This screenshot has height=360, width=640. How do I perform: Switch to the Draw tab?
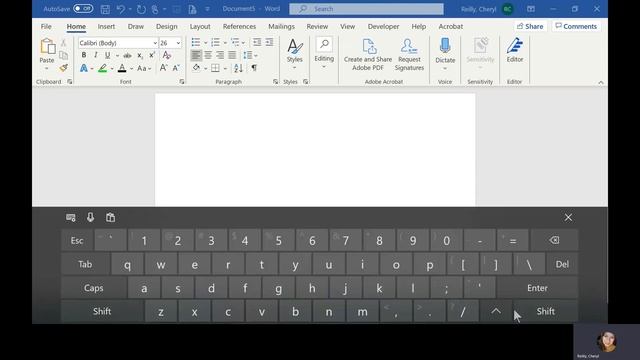tap(136, 26)
